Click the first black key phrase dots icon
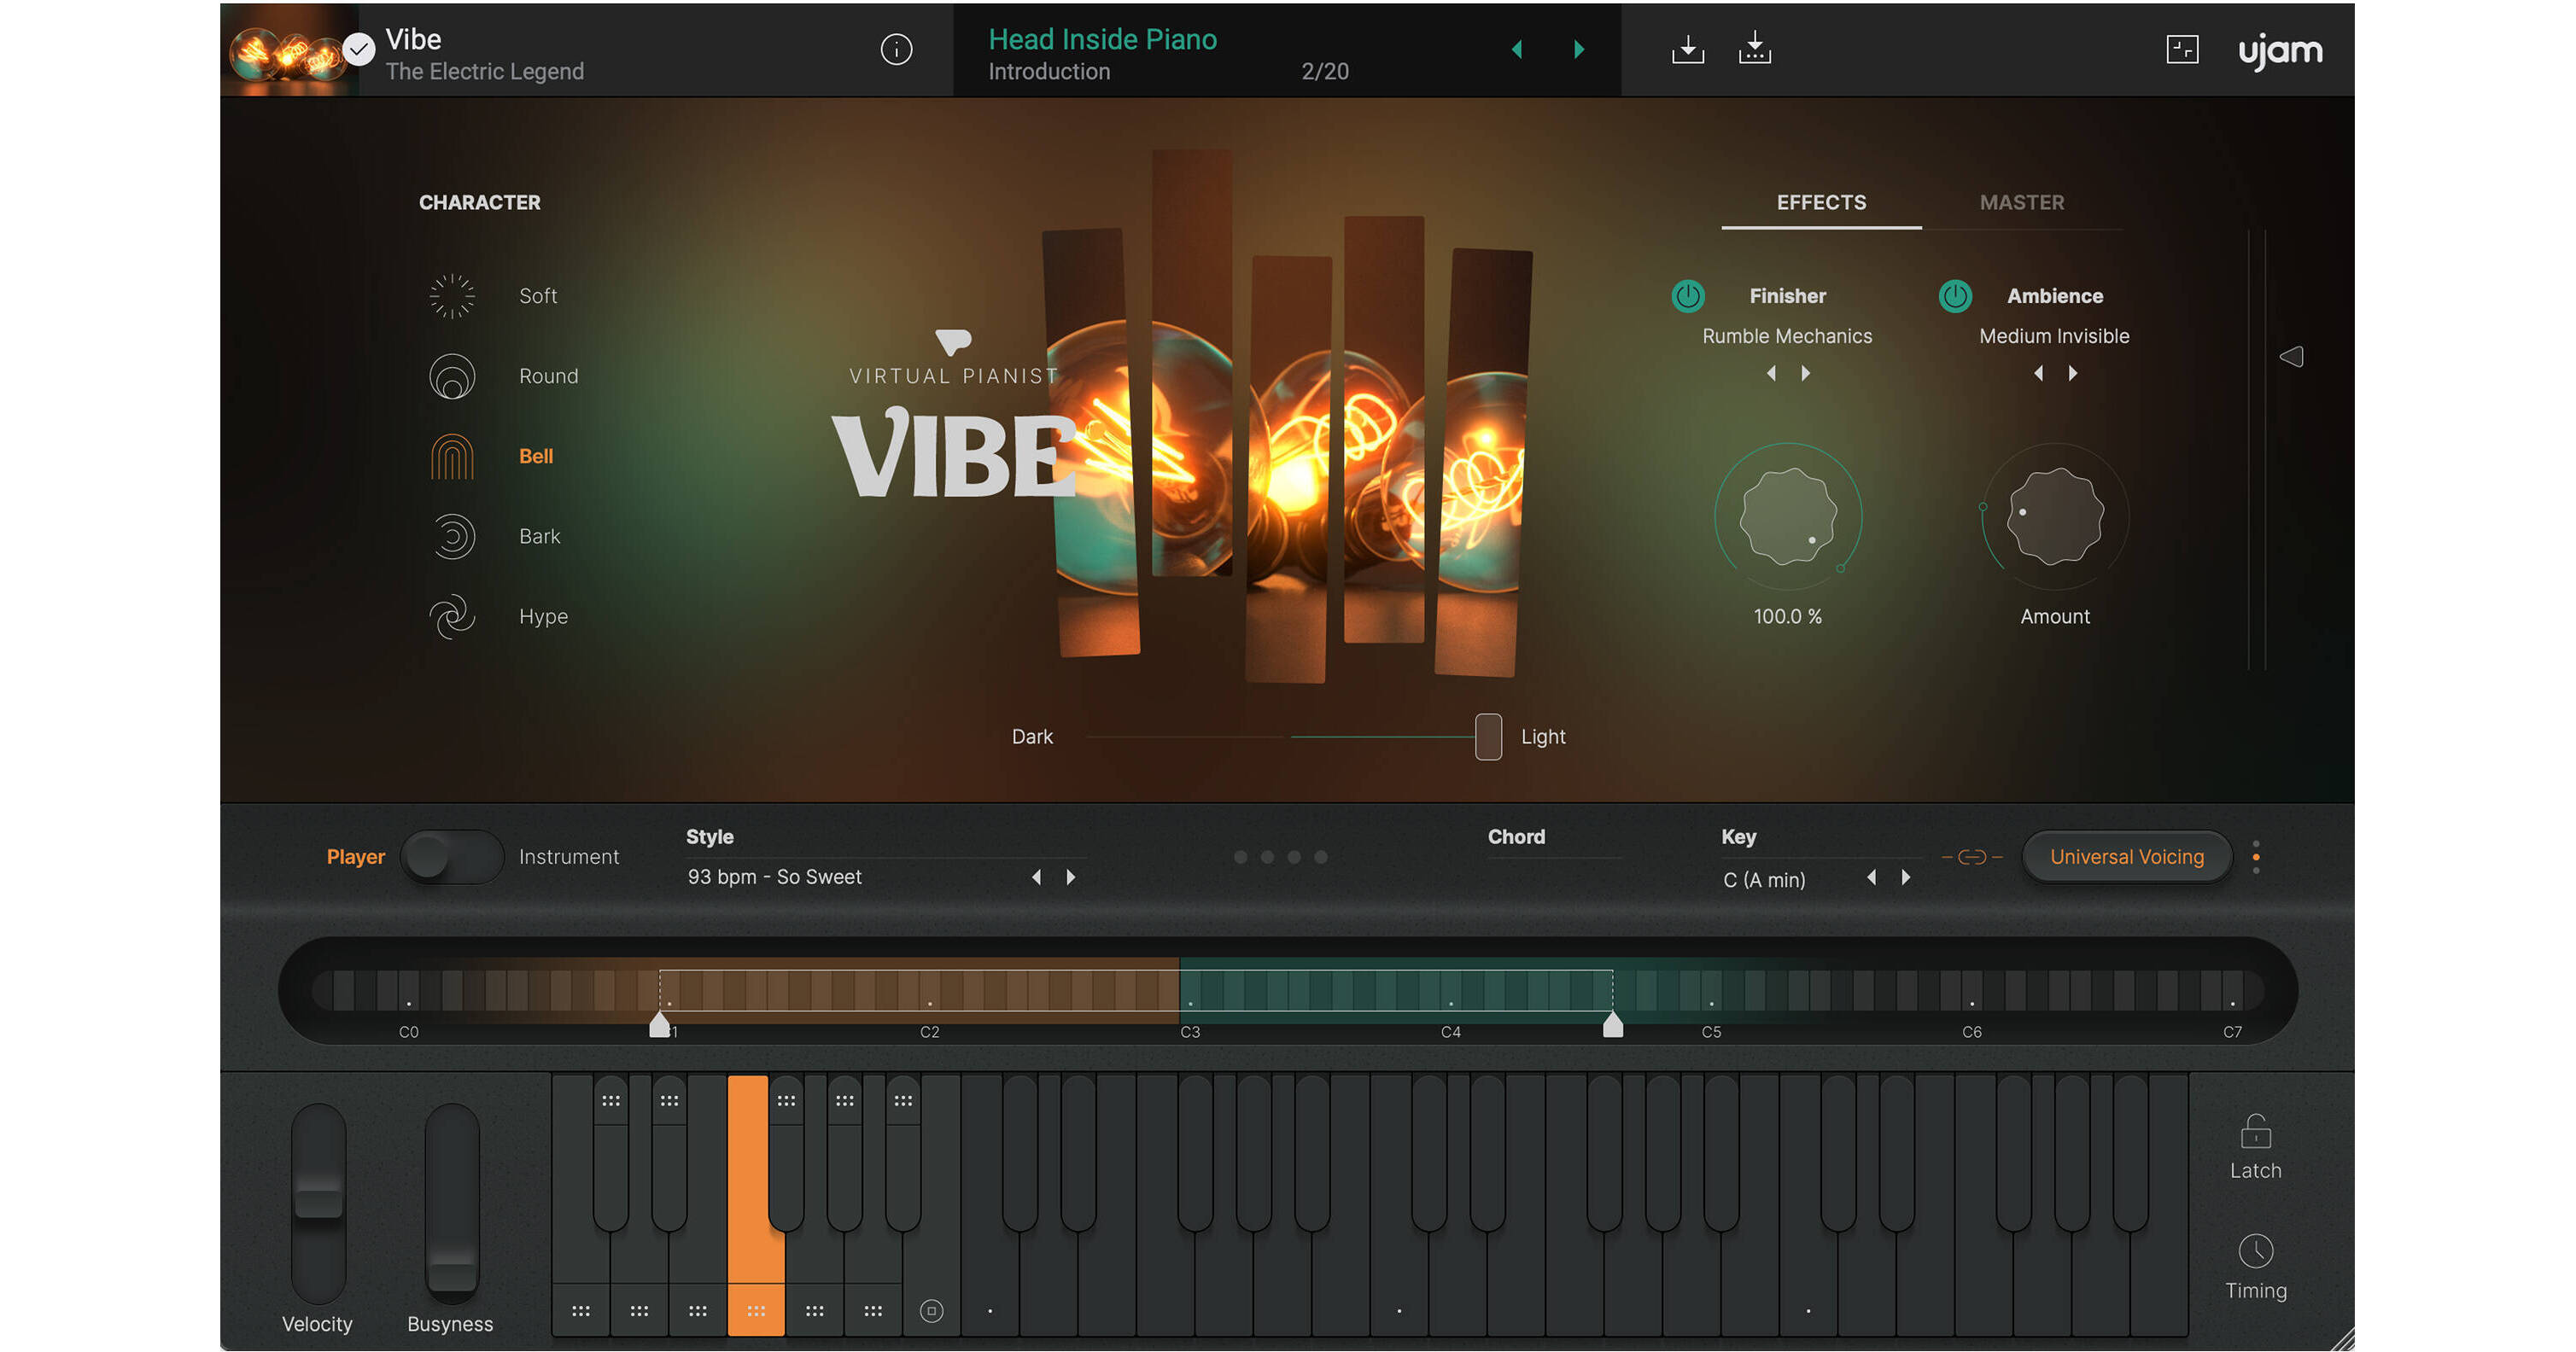Screen dimensions: 2576x1352 coord(610,1101)
